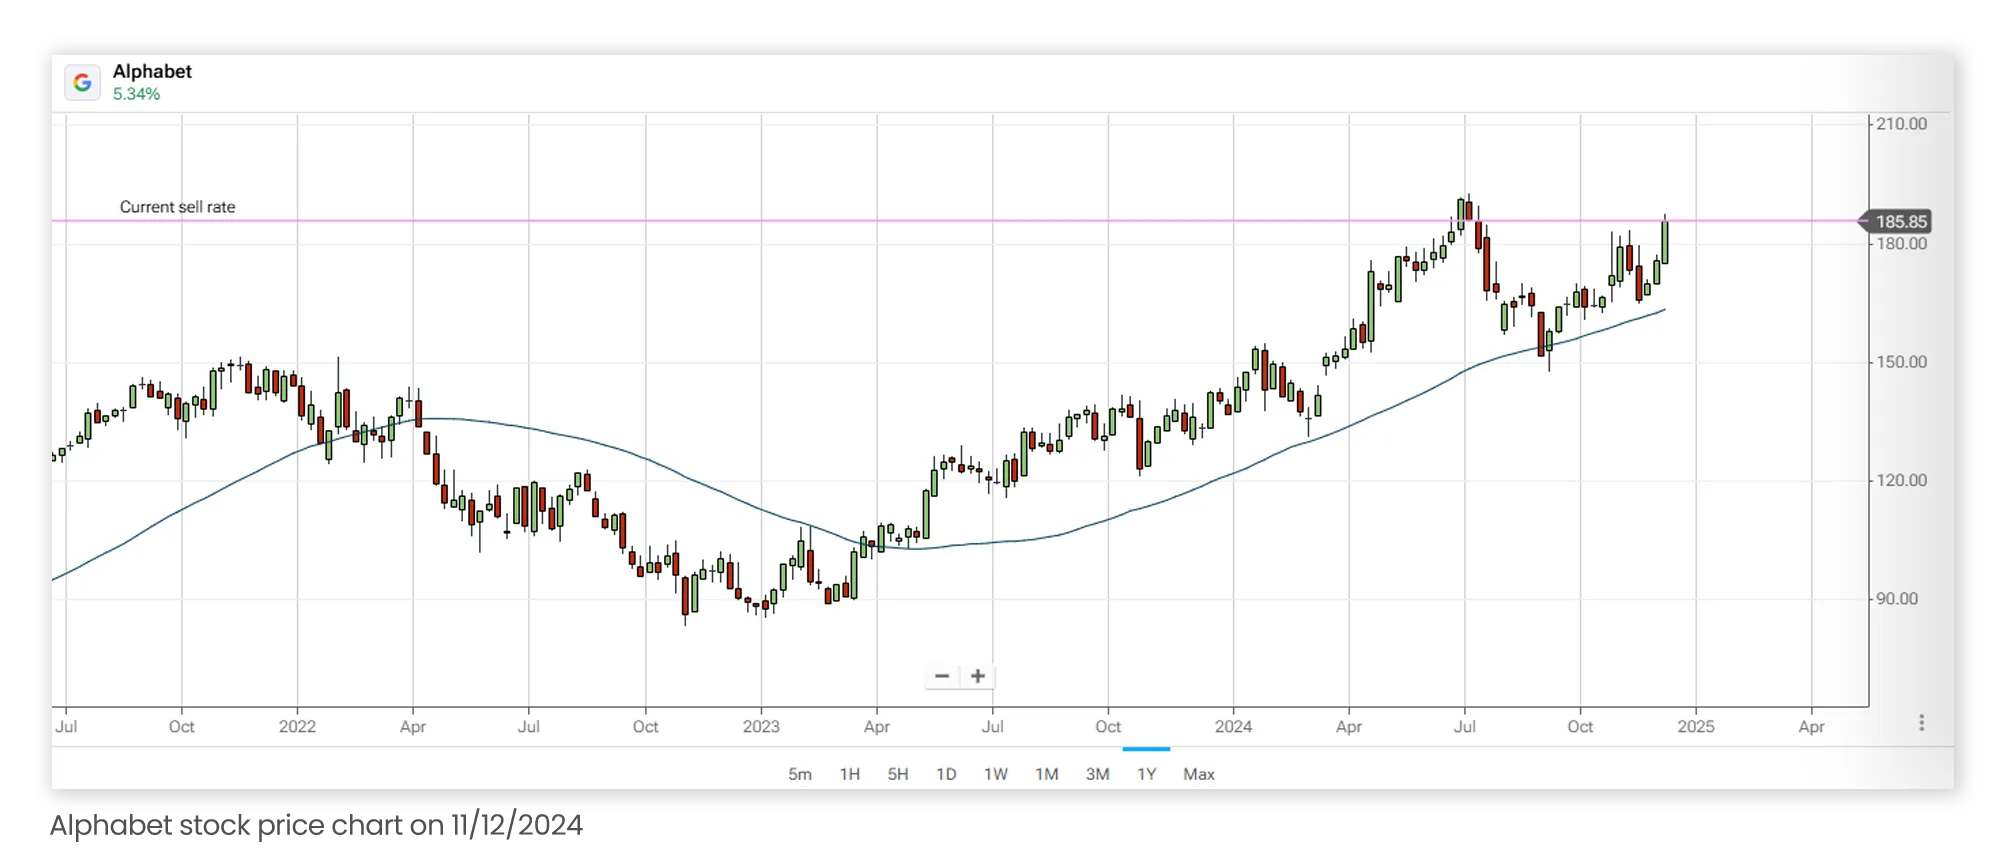
Task: Click the 90.00 price axis label
Action: 1897,599
